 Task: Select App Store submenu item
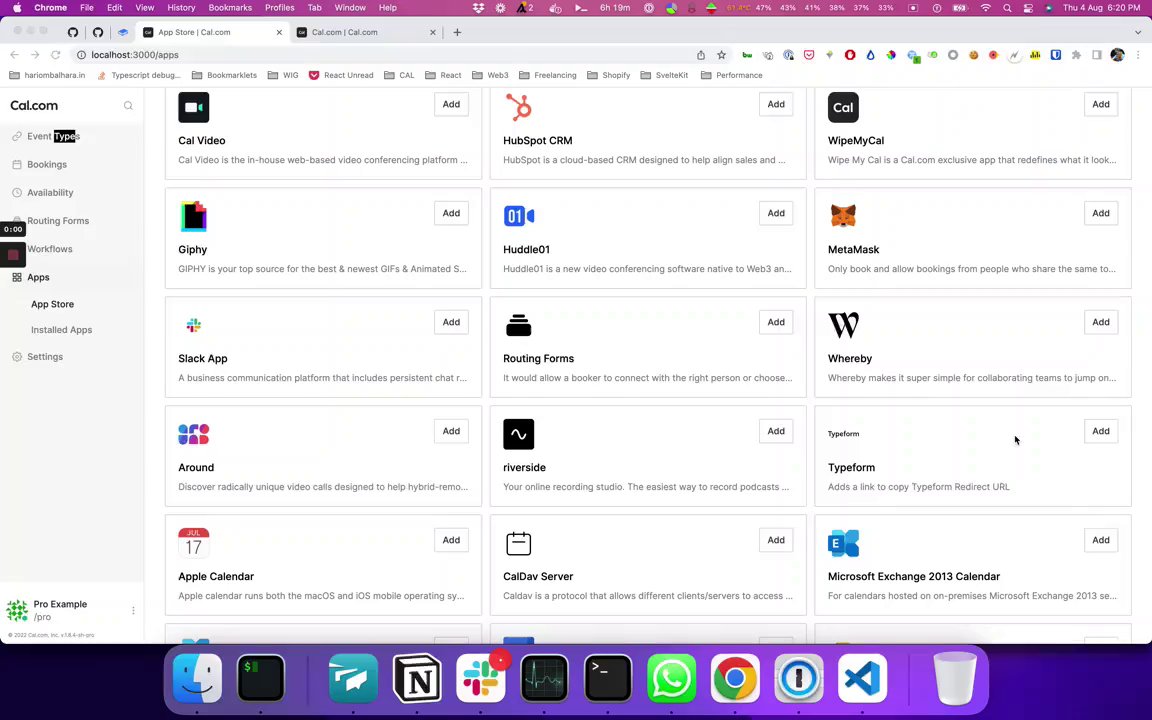point(52,304)
